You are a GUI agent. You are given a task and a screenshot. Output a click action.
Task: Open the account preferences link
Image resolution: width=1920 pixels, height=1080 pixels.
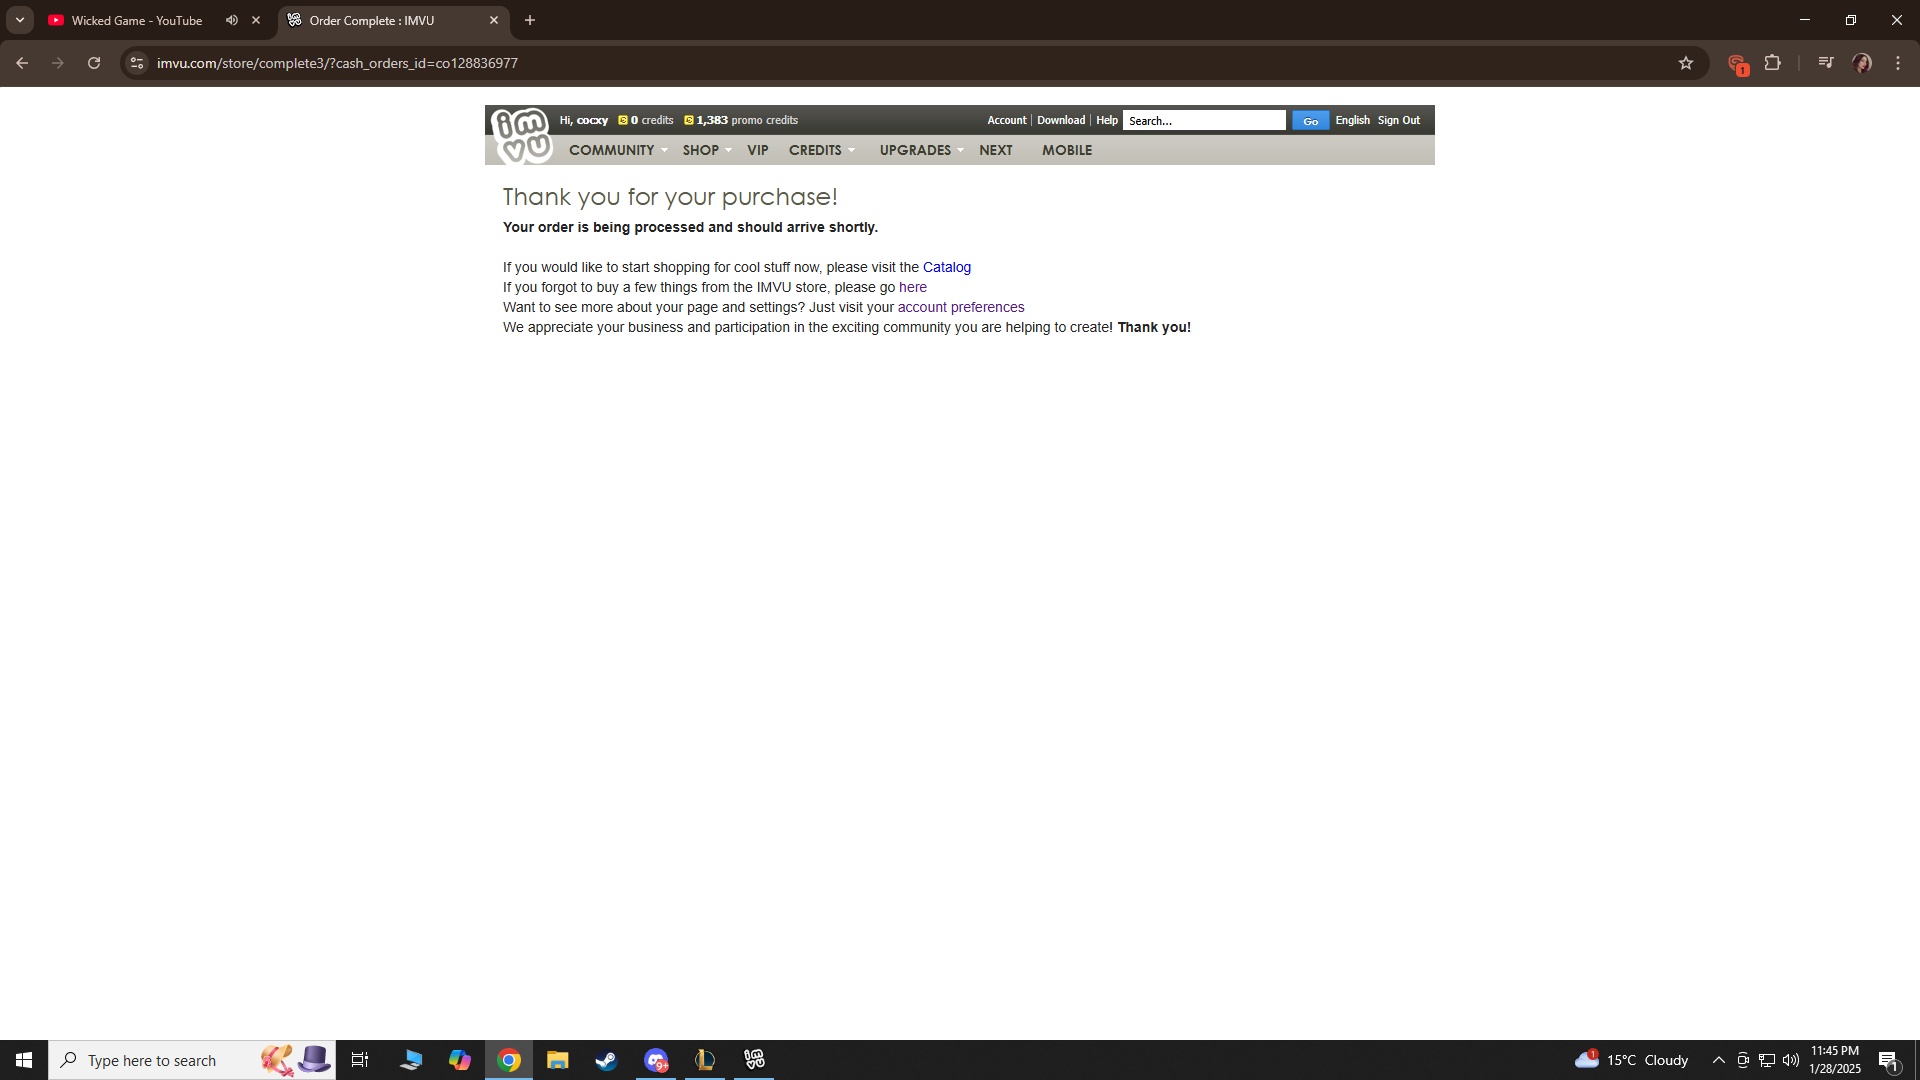(960, 307)
